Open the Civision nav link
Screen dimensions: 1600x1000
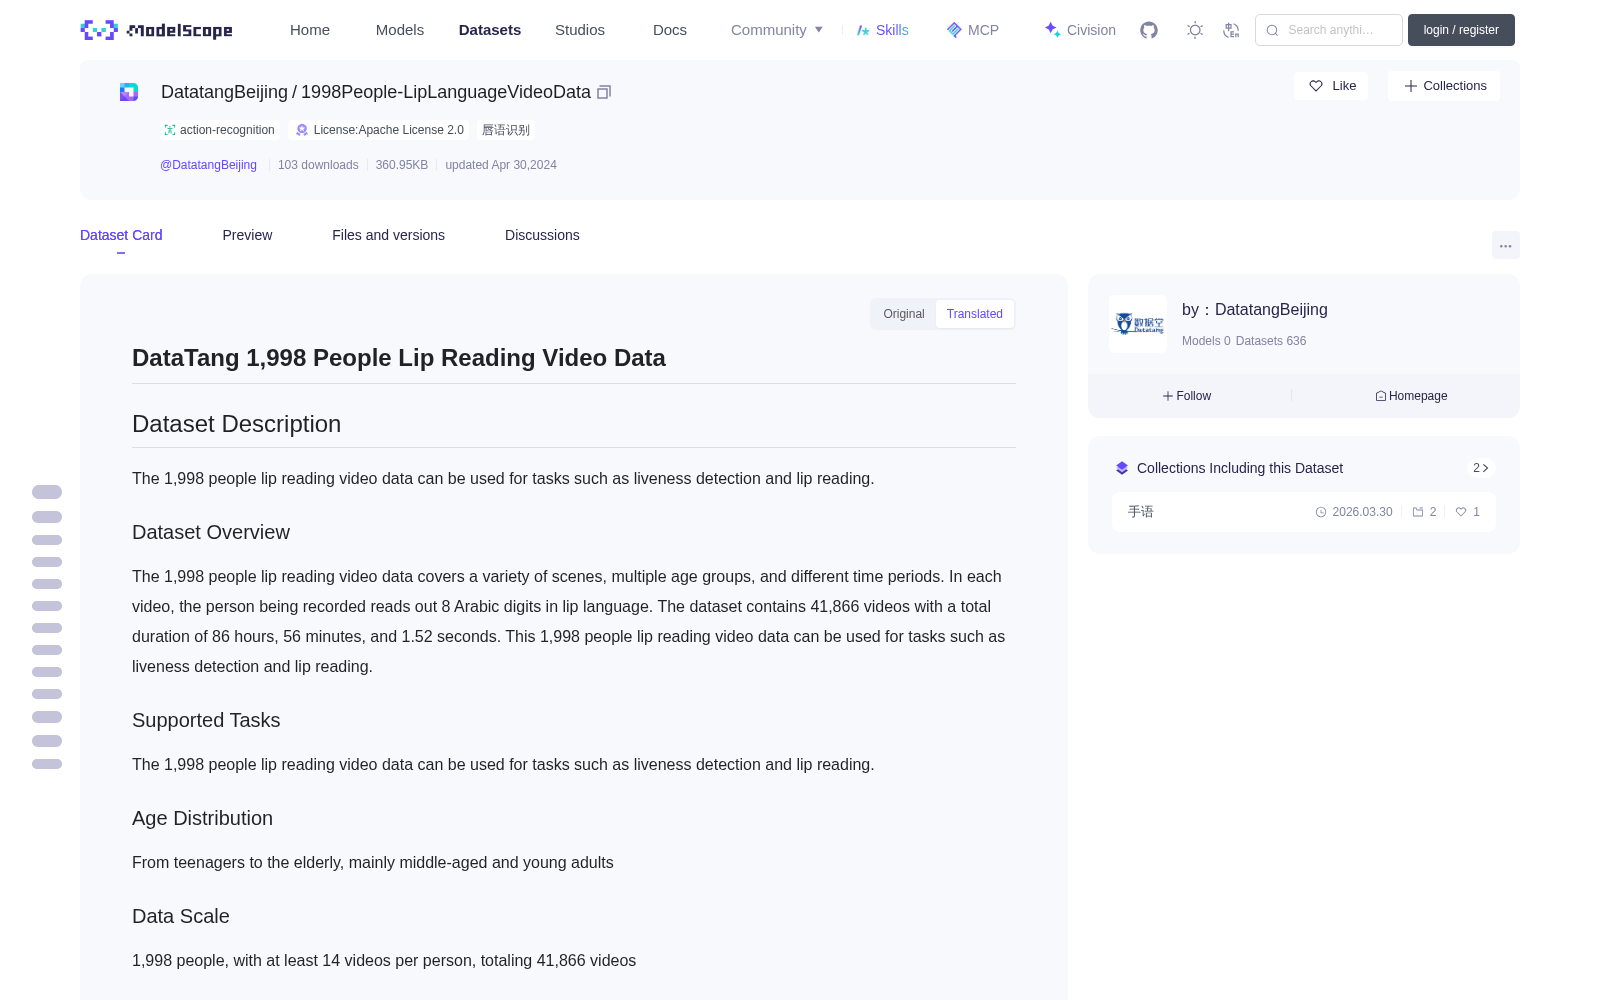pyautogui.click(x=1080, y=30)
